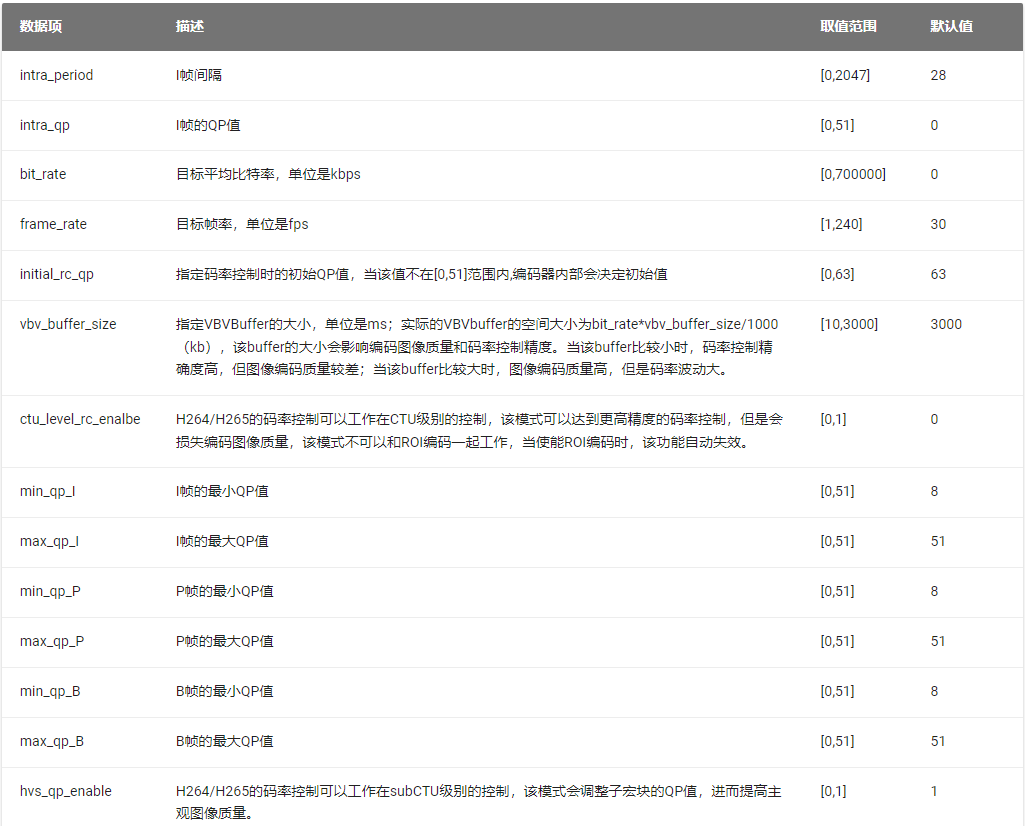The width and height of the screenshot is (1025, 826).
Task: Select the initial_rc_qp parameter name
Action: (57, 275)
